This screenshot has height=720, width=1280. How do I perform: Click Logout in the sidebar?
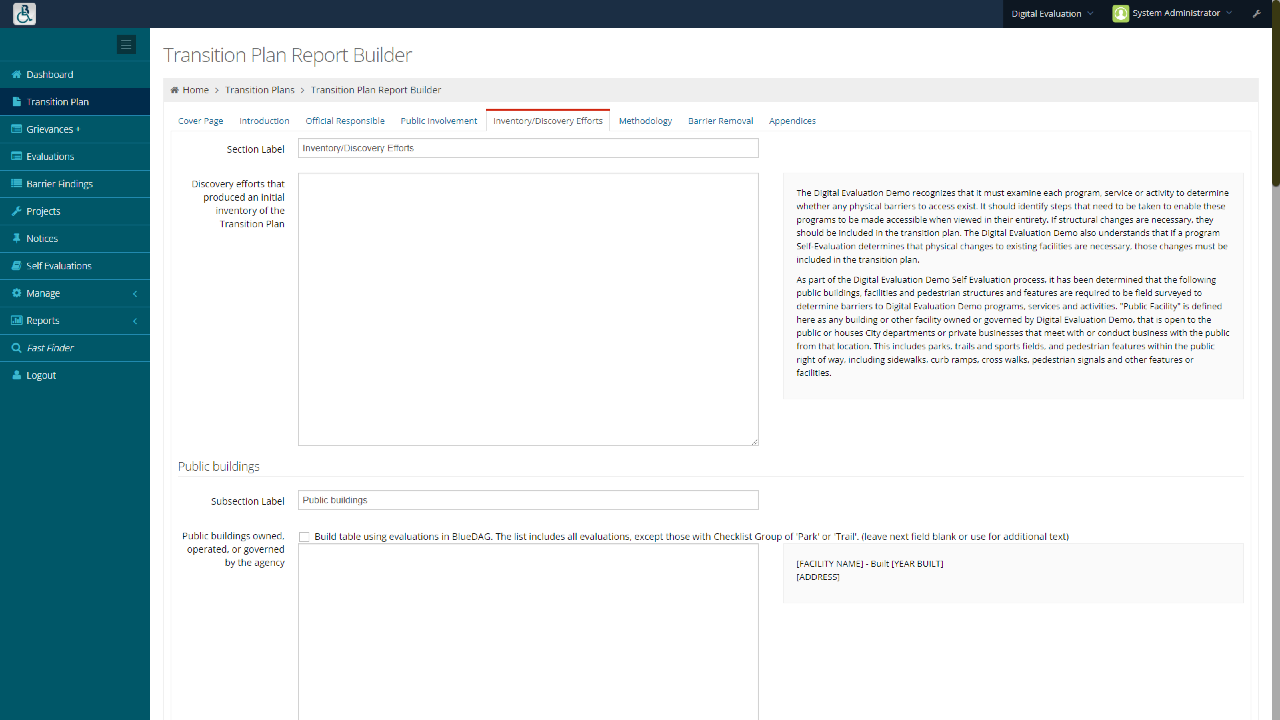[x=75, y=375]
